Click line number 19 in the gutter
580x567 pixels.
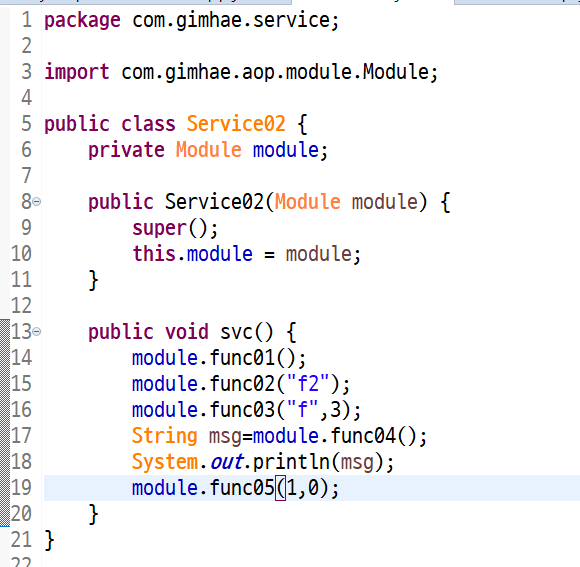(x=21, y=488)
